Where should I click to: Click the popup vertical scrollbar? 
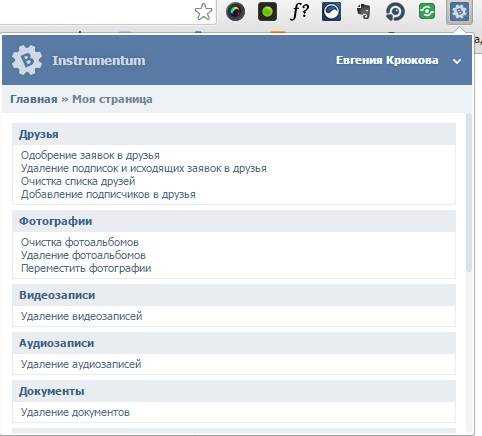pyautogui.click(x=469, y=192)
